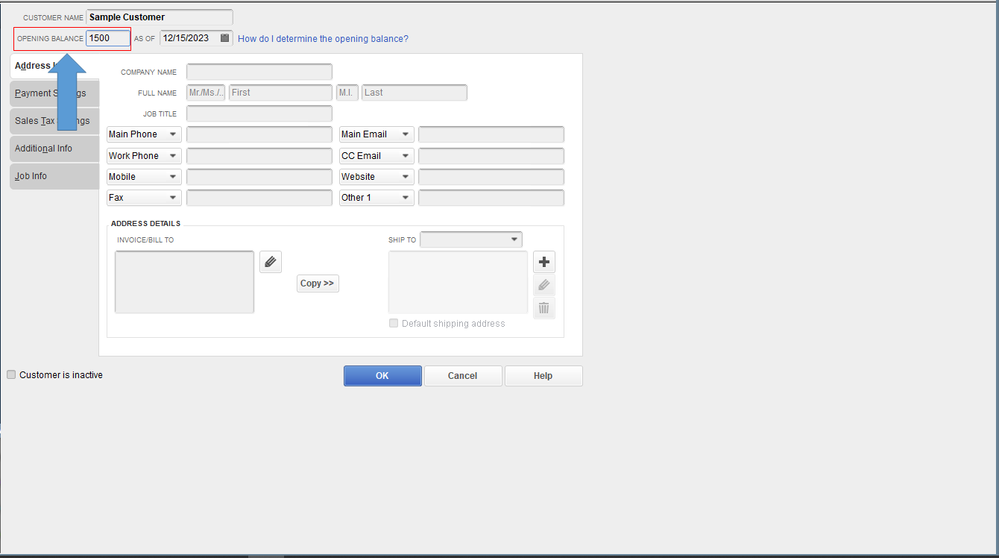This screenshot has width=999, height=558.
Task: Click the CC Email address field
Action: [x=491, y=156]
